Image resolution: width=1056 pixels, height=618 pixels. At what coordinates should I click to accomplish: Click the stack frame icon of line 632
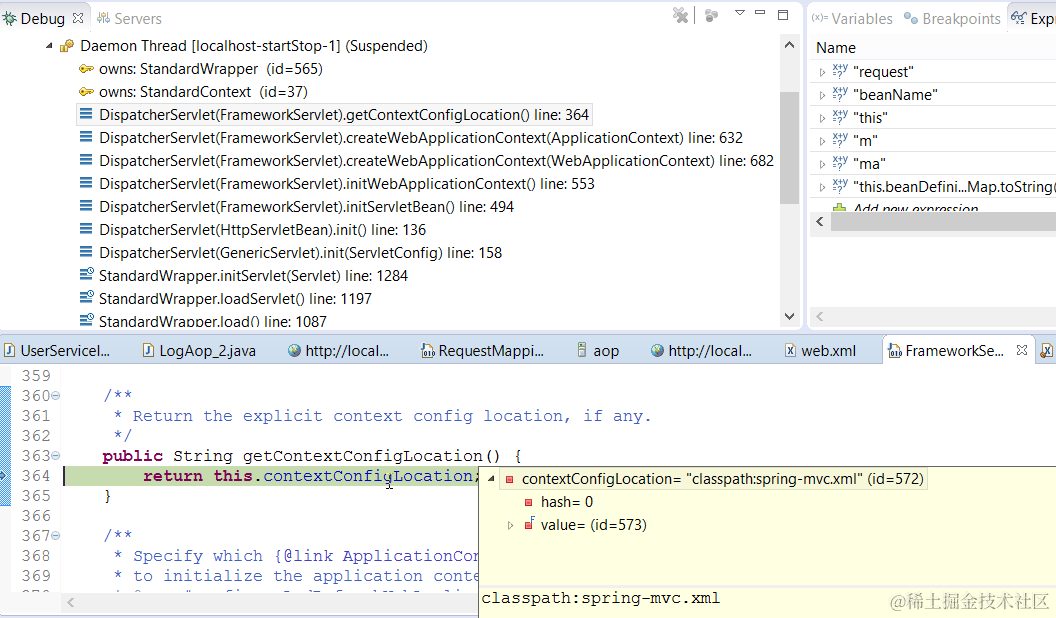[86, 137]
